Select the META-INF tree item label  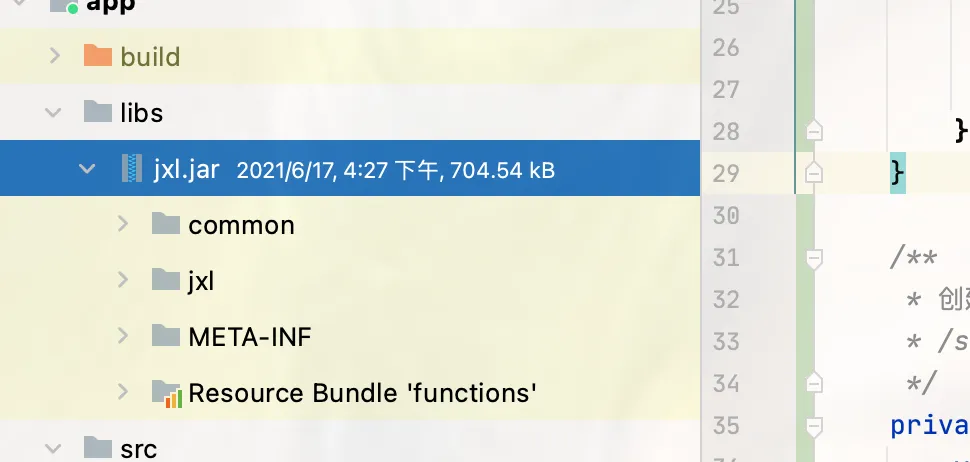pyautogui.click(x=250, y=337)
